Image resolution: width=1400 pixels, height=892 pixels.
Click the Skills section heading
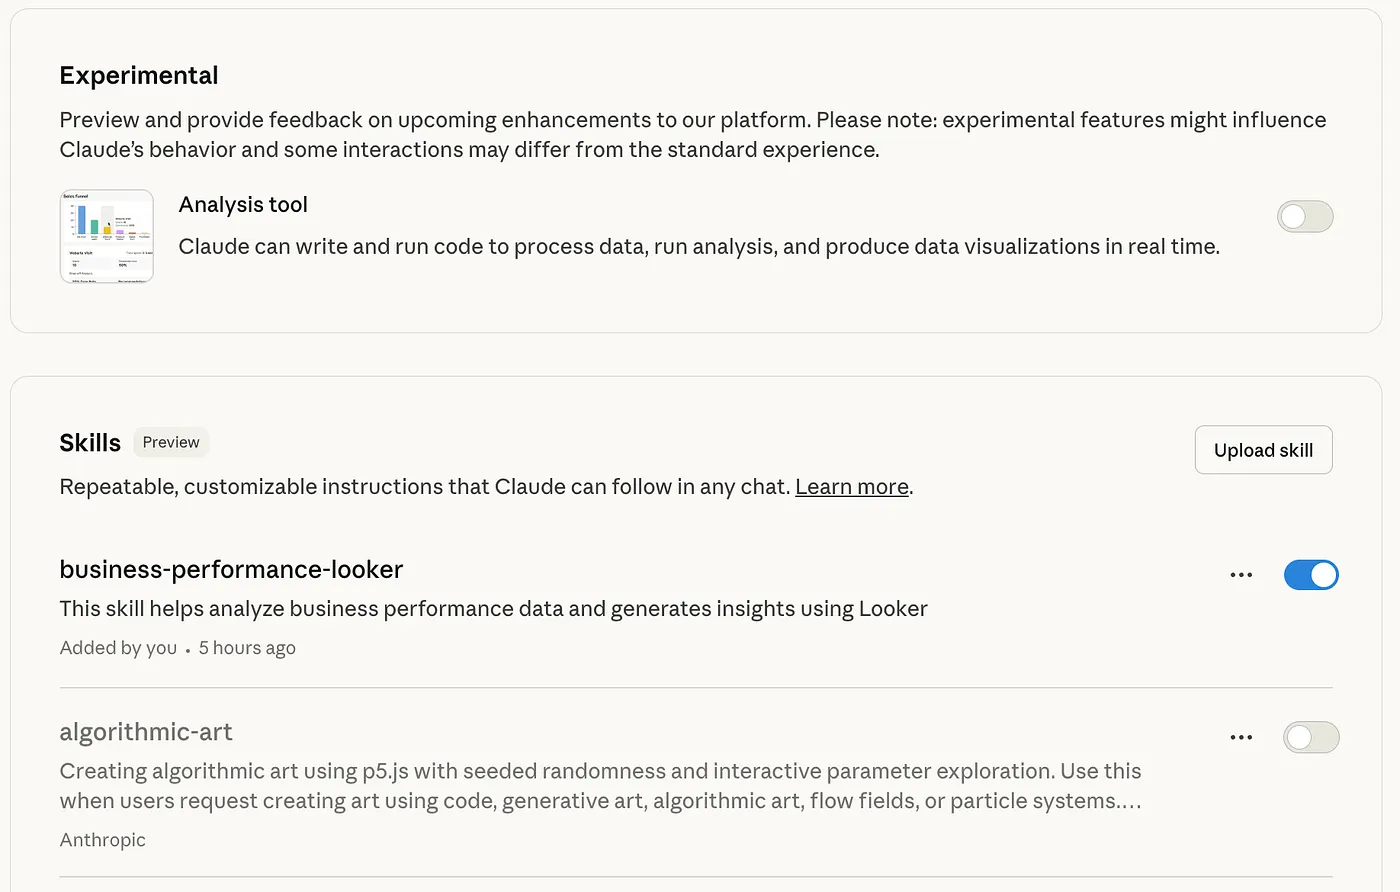pos(90,442)
